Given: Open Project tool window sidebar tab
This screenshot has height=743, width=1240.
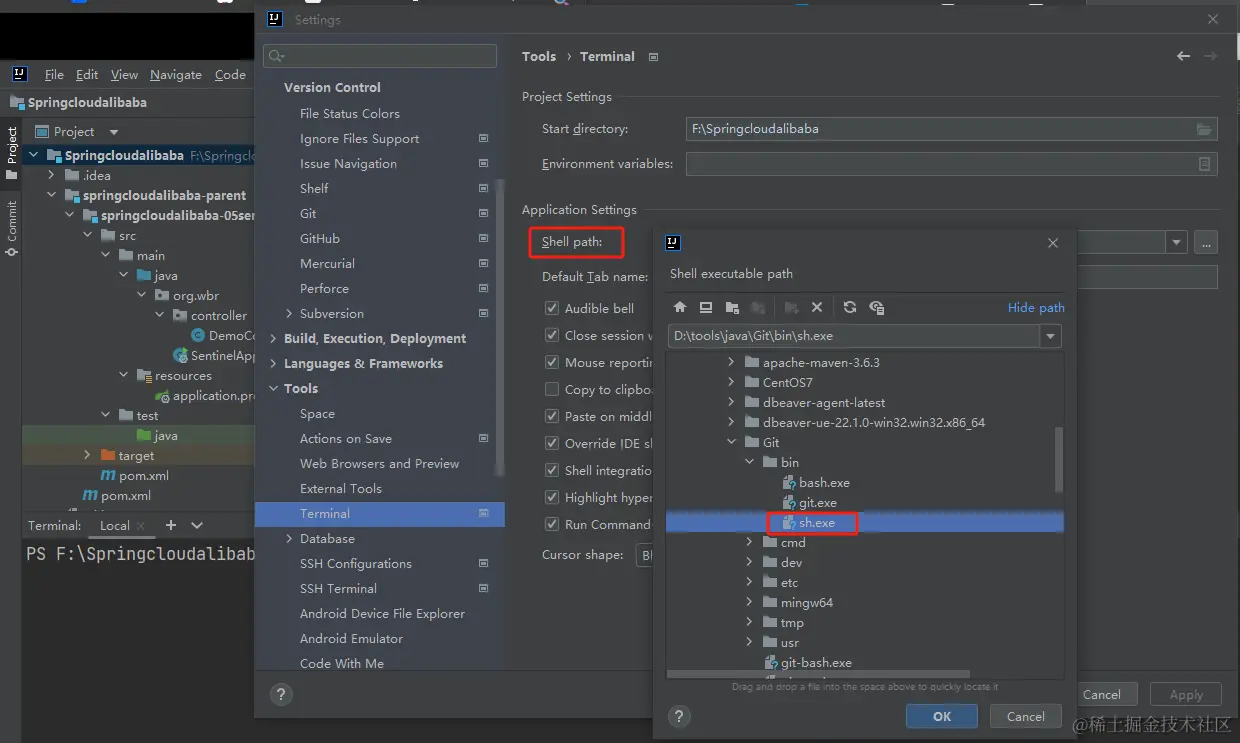Looking at the screenshot, I should 11,153.
